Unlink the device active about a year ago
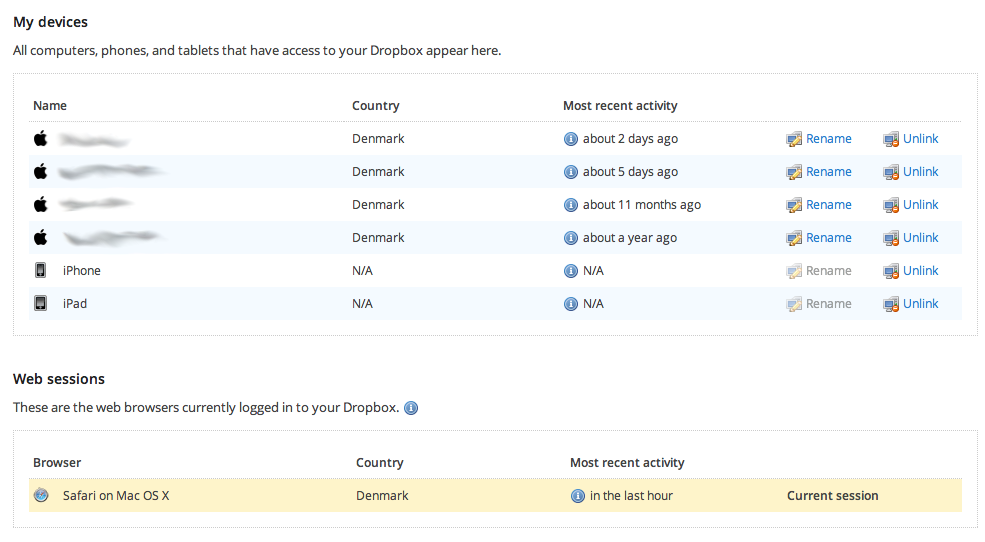Viewport: 985px width, 542px height. 920,238
